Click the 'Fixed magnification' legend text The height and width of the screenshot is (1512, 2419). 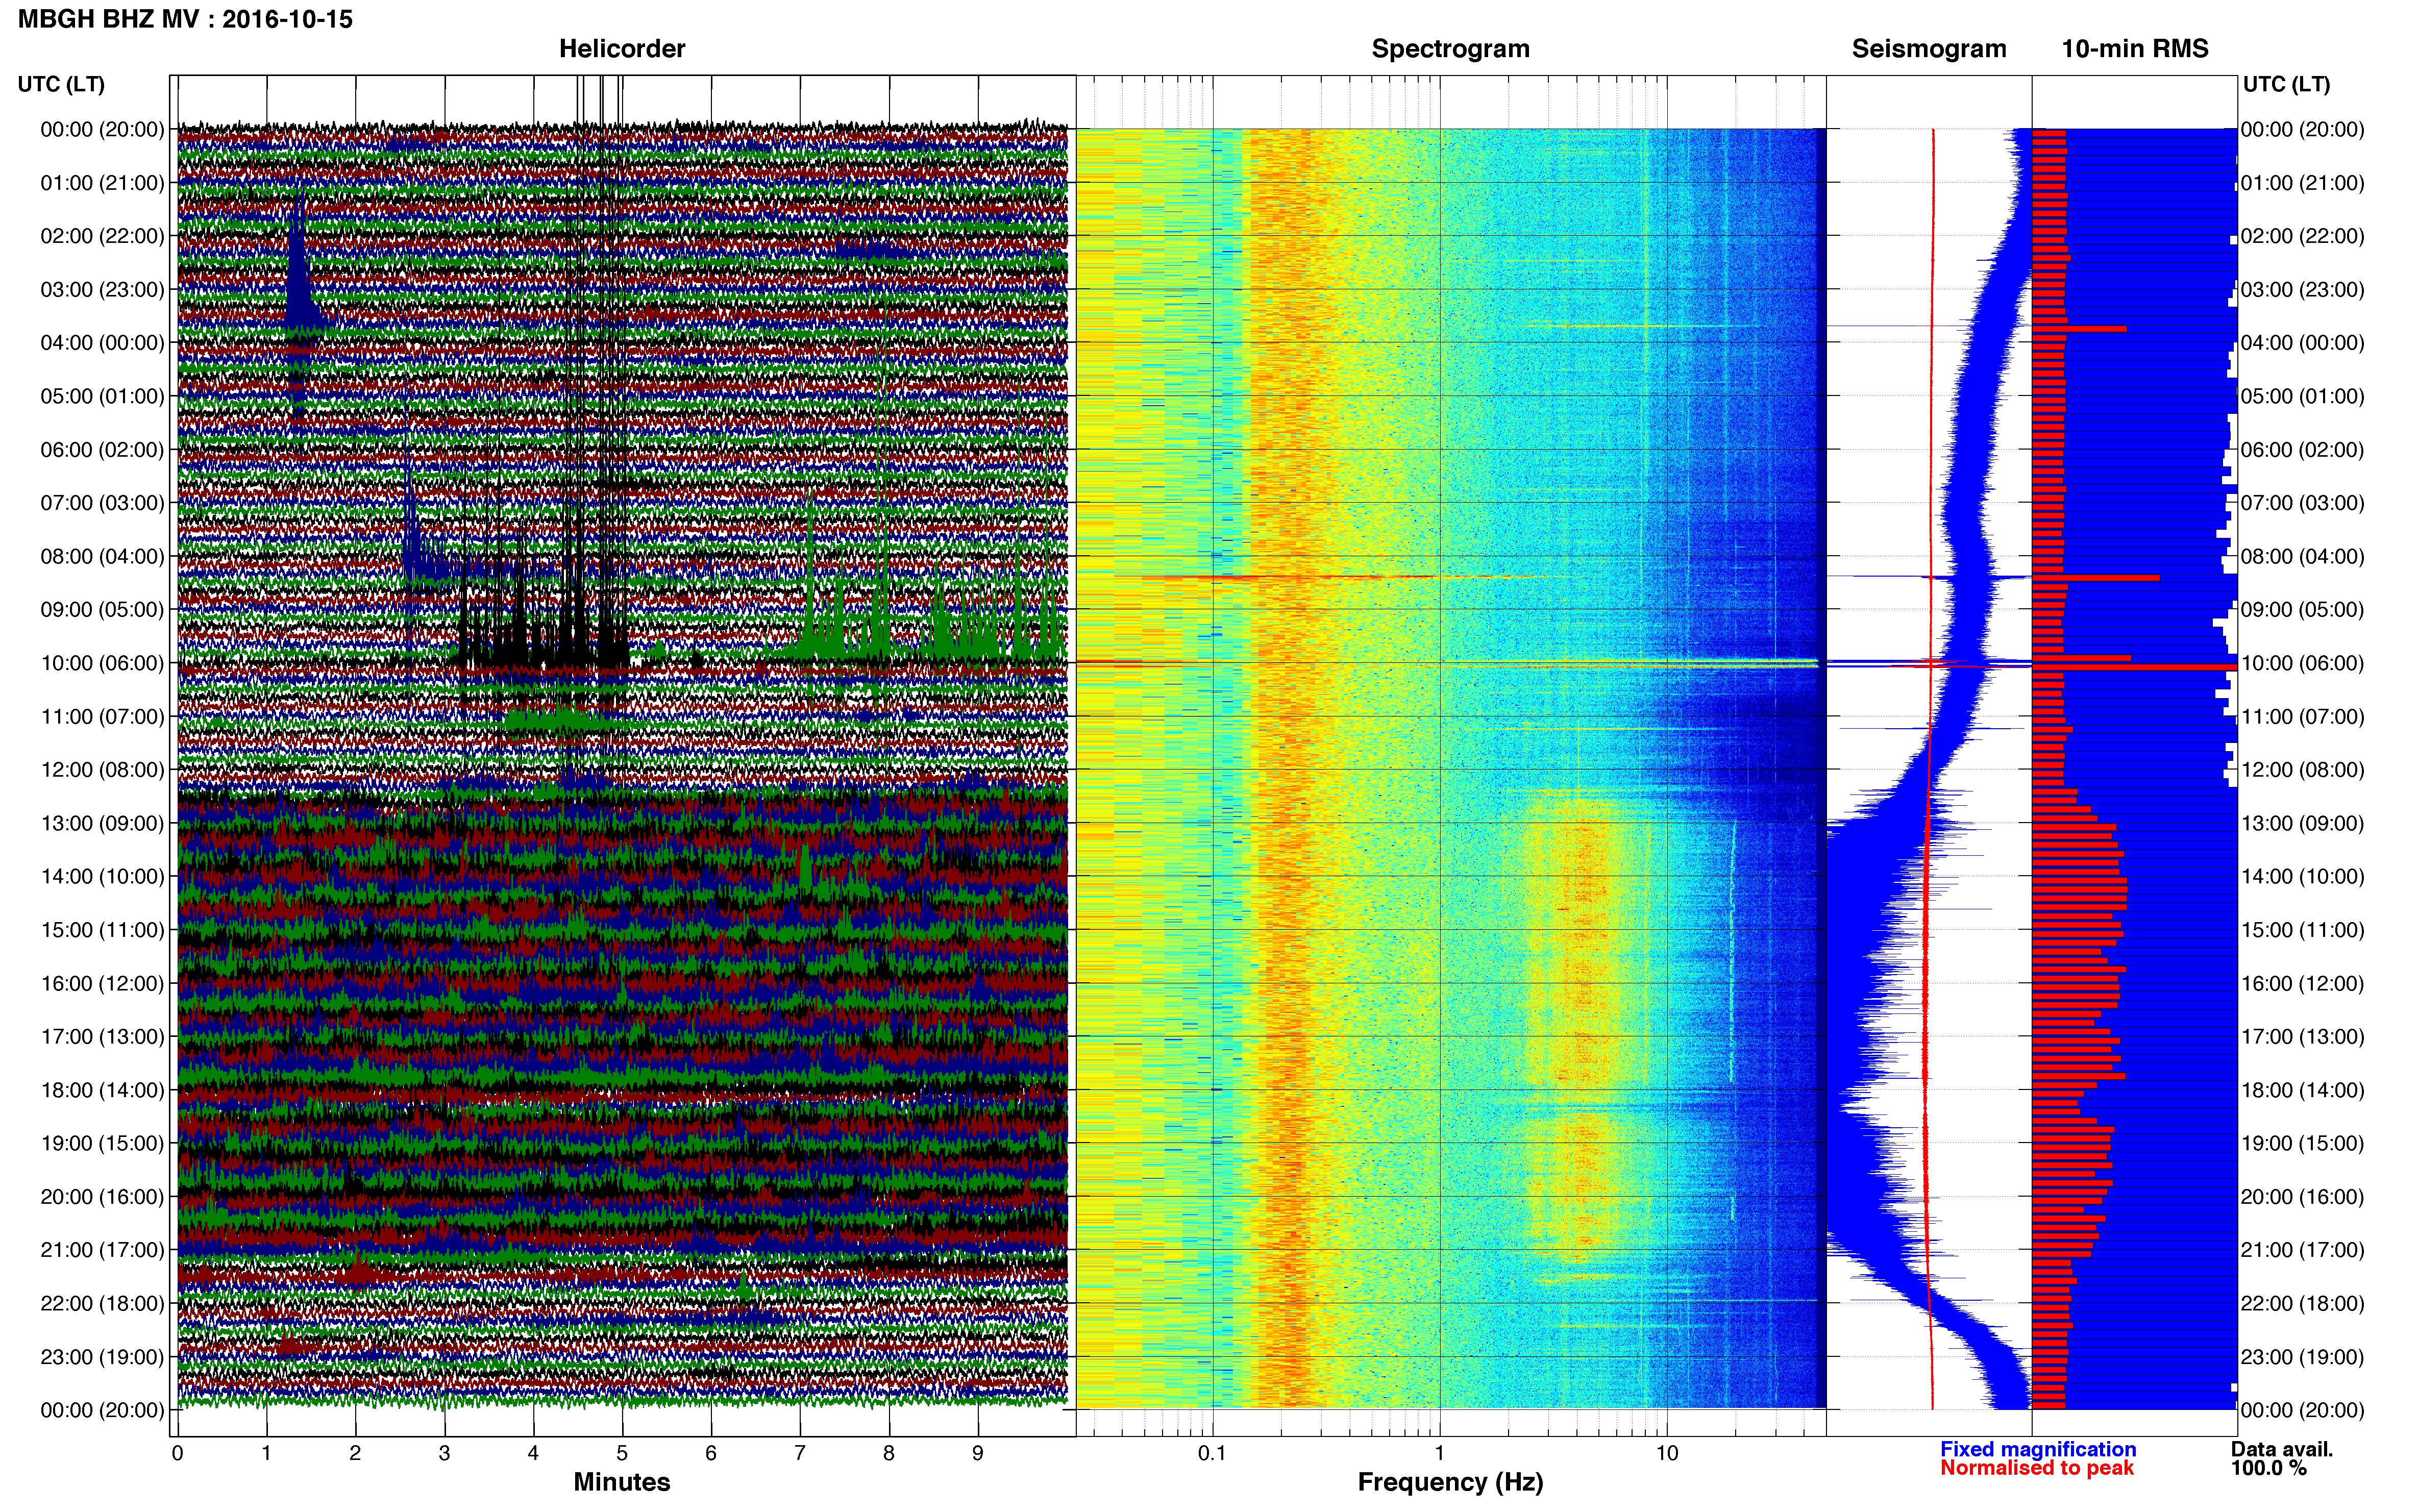(x=2038, y=1449)
